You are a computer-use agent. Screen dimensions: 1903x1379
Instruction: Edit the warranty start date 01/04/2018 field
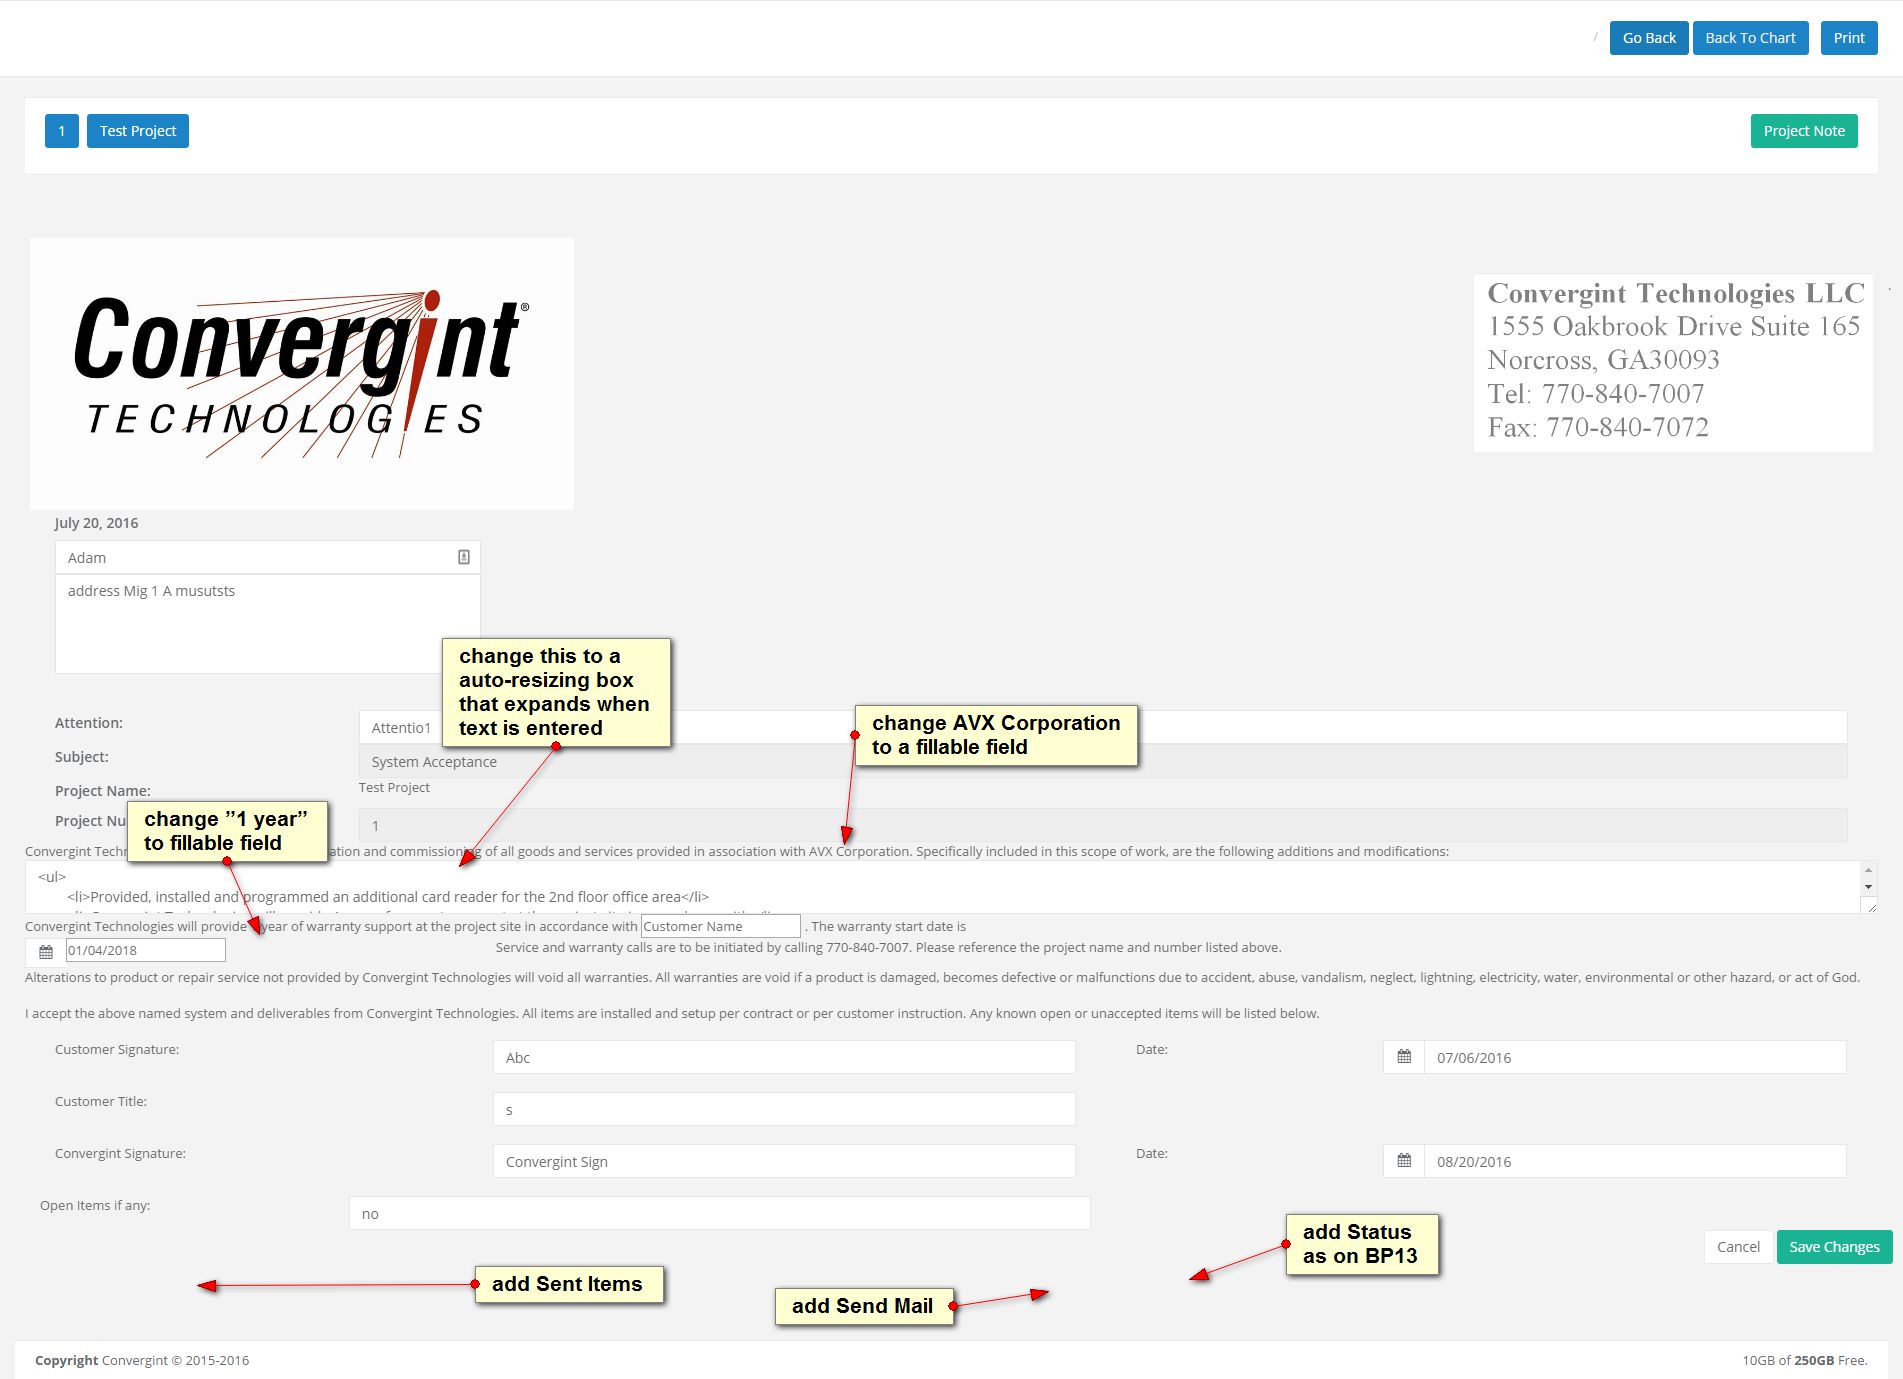point(146,951)
